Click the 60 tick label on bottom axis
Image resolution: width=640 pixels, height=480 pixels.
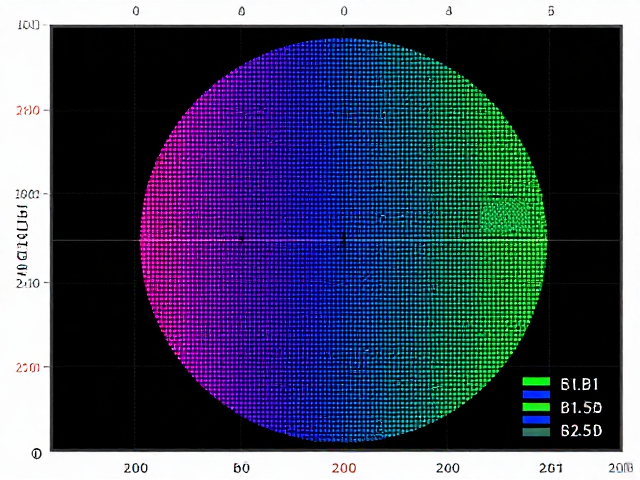pyautogui.click(x=241, y=468)
